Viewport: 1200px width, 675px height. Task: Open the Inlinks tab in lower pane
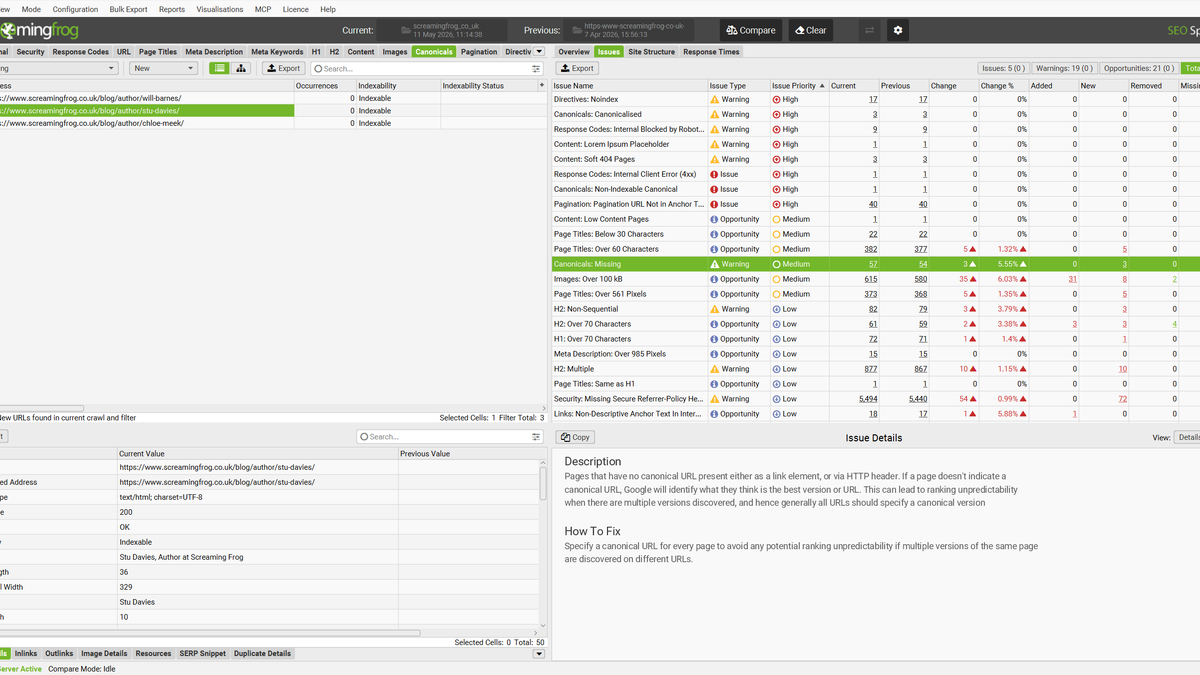[x=26, y=654]
